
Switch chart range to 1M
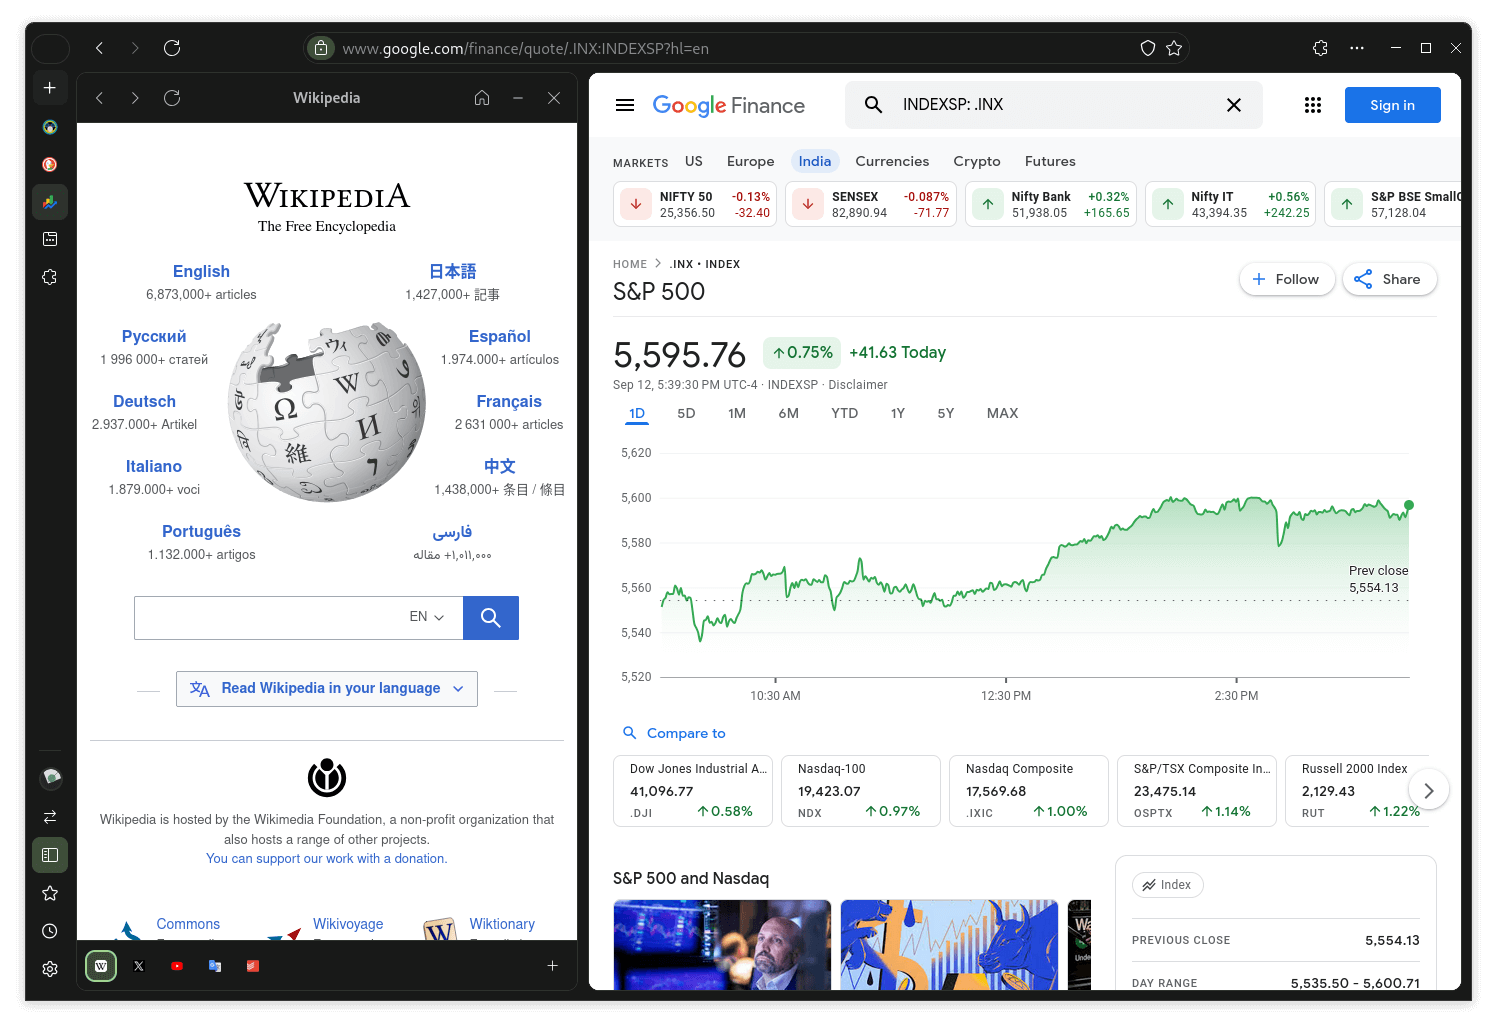[737, 413]
